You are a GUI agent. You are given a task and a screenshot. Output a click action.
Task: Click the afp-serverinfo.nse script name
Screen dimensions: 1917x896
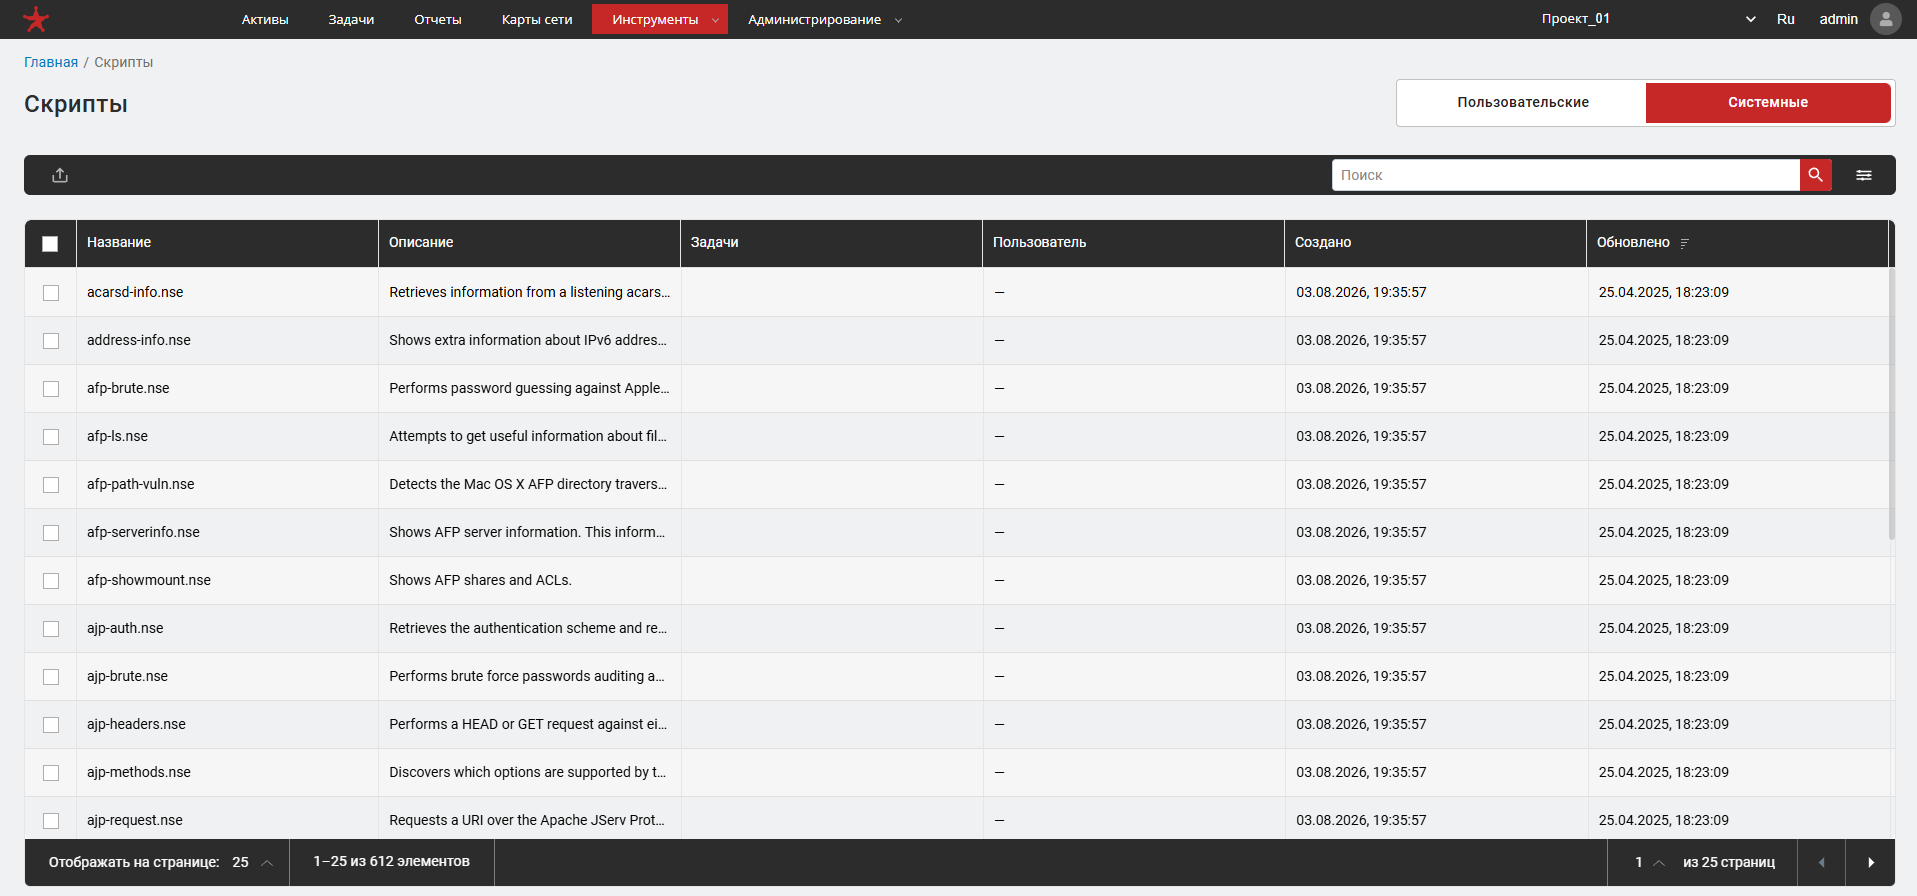point(143,532)
